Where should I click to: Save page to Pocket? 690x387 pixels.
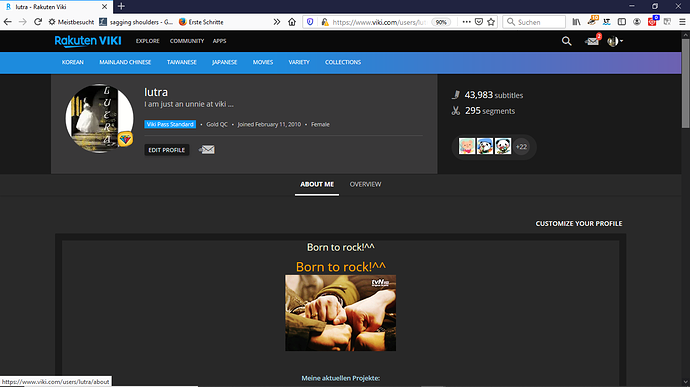click(x=479, y=22)
